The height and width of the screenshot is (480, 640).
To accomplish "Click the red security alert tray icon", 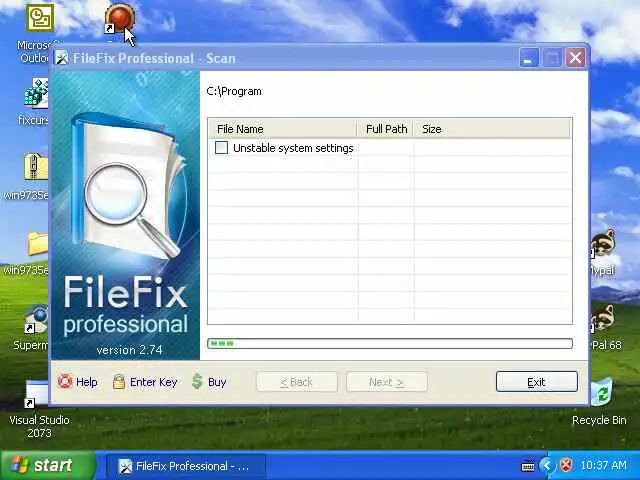I will pos(566,465).
